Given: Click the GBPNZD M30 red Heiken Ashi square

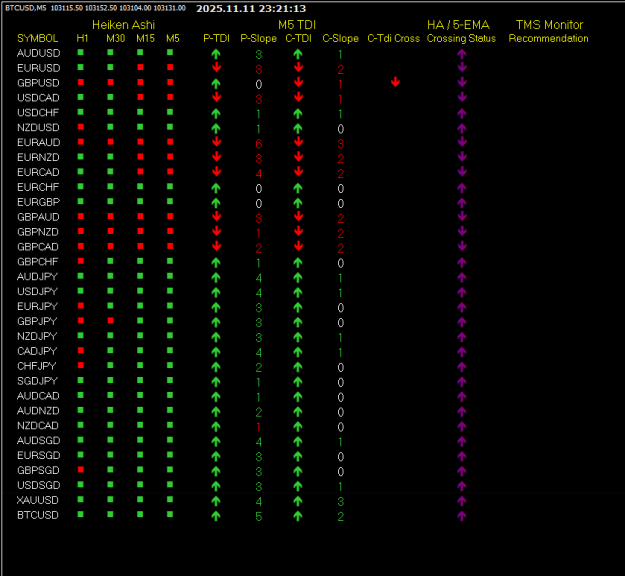Looking at the screenshot, I should 110,231.
